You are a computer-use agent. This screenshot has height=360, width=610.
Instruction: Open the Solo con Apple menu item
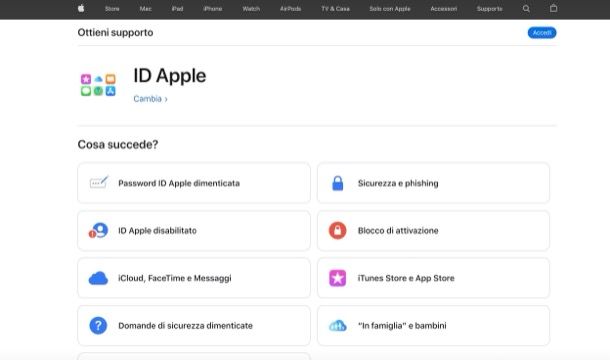[390, 9]
